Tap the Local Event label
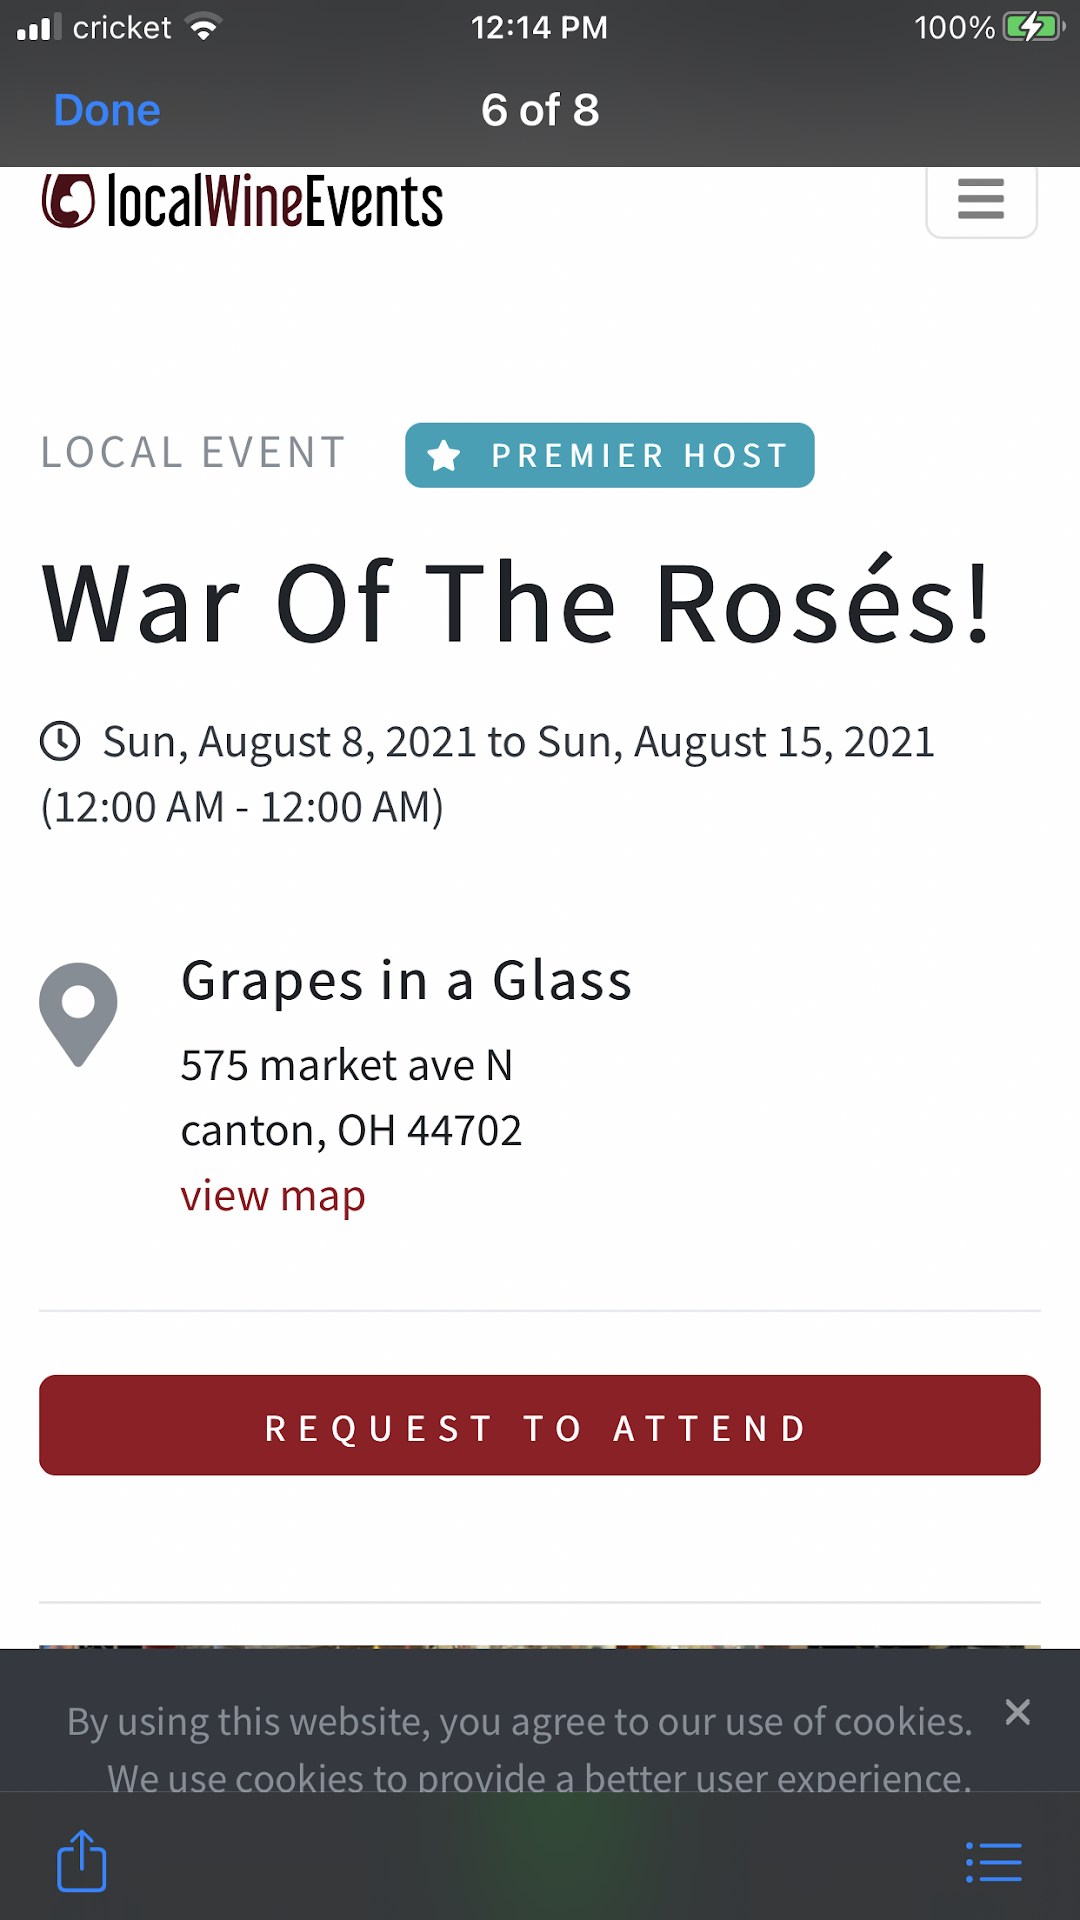The height and width of the screenshot is (1920, 1080). tap(193, 453)
